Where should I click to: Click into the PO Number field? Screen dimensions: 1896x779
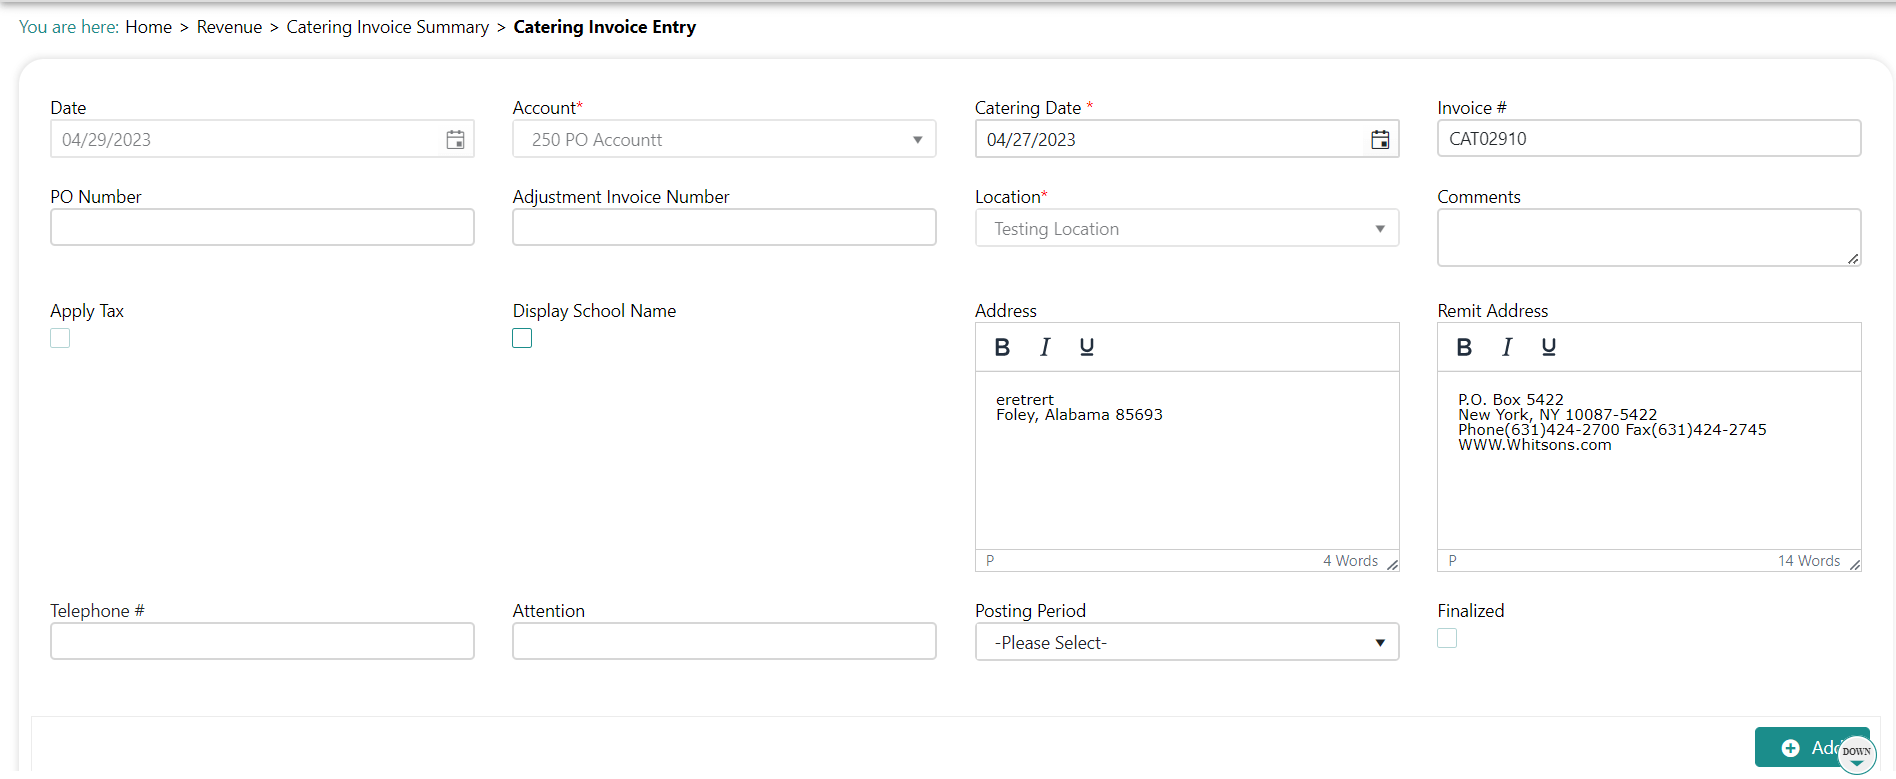[262, 228]
